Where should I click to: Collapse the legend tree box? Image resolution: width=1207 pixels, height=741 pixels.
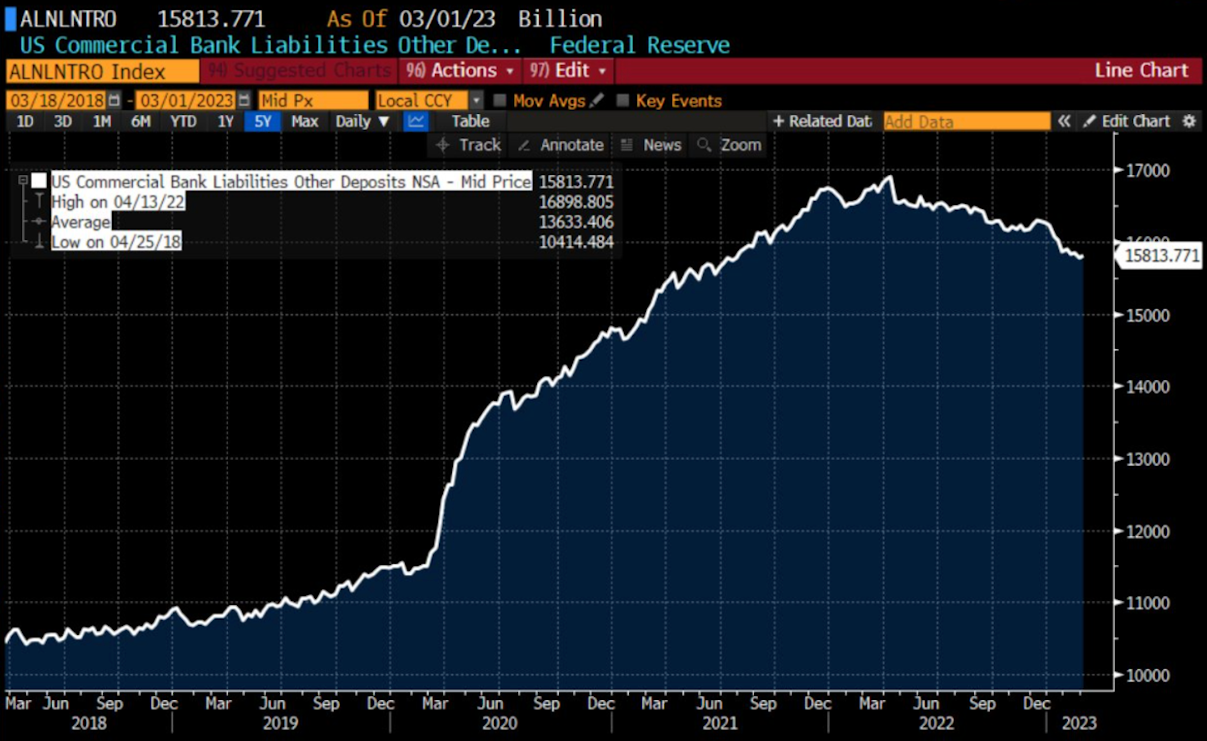click(23, 181)
